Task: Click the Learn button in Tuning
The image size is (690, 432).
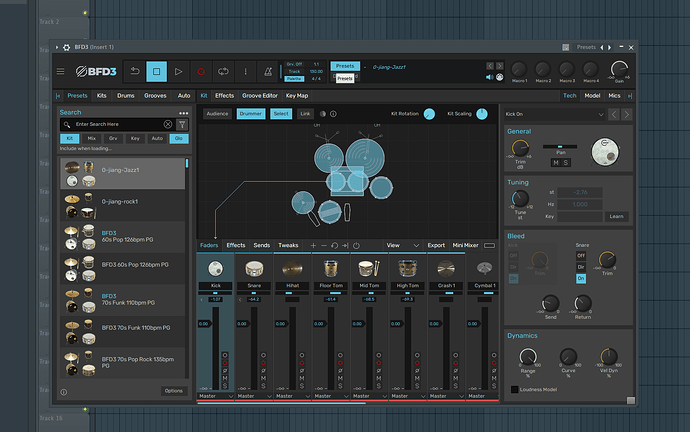Action: (x=617, y=216)
